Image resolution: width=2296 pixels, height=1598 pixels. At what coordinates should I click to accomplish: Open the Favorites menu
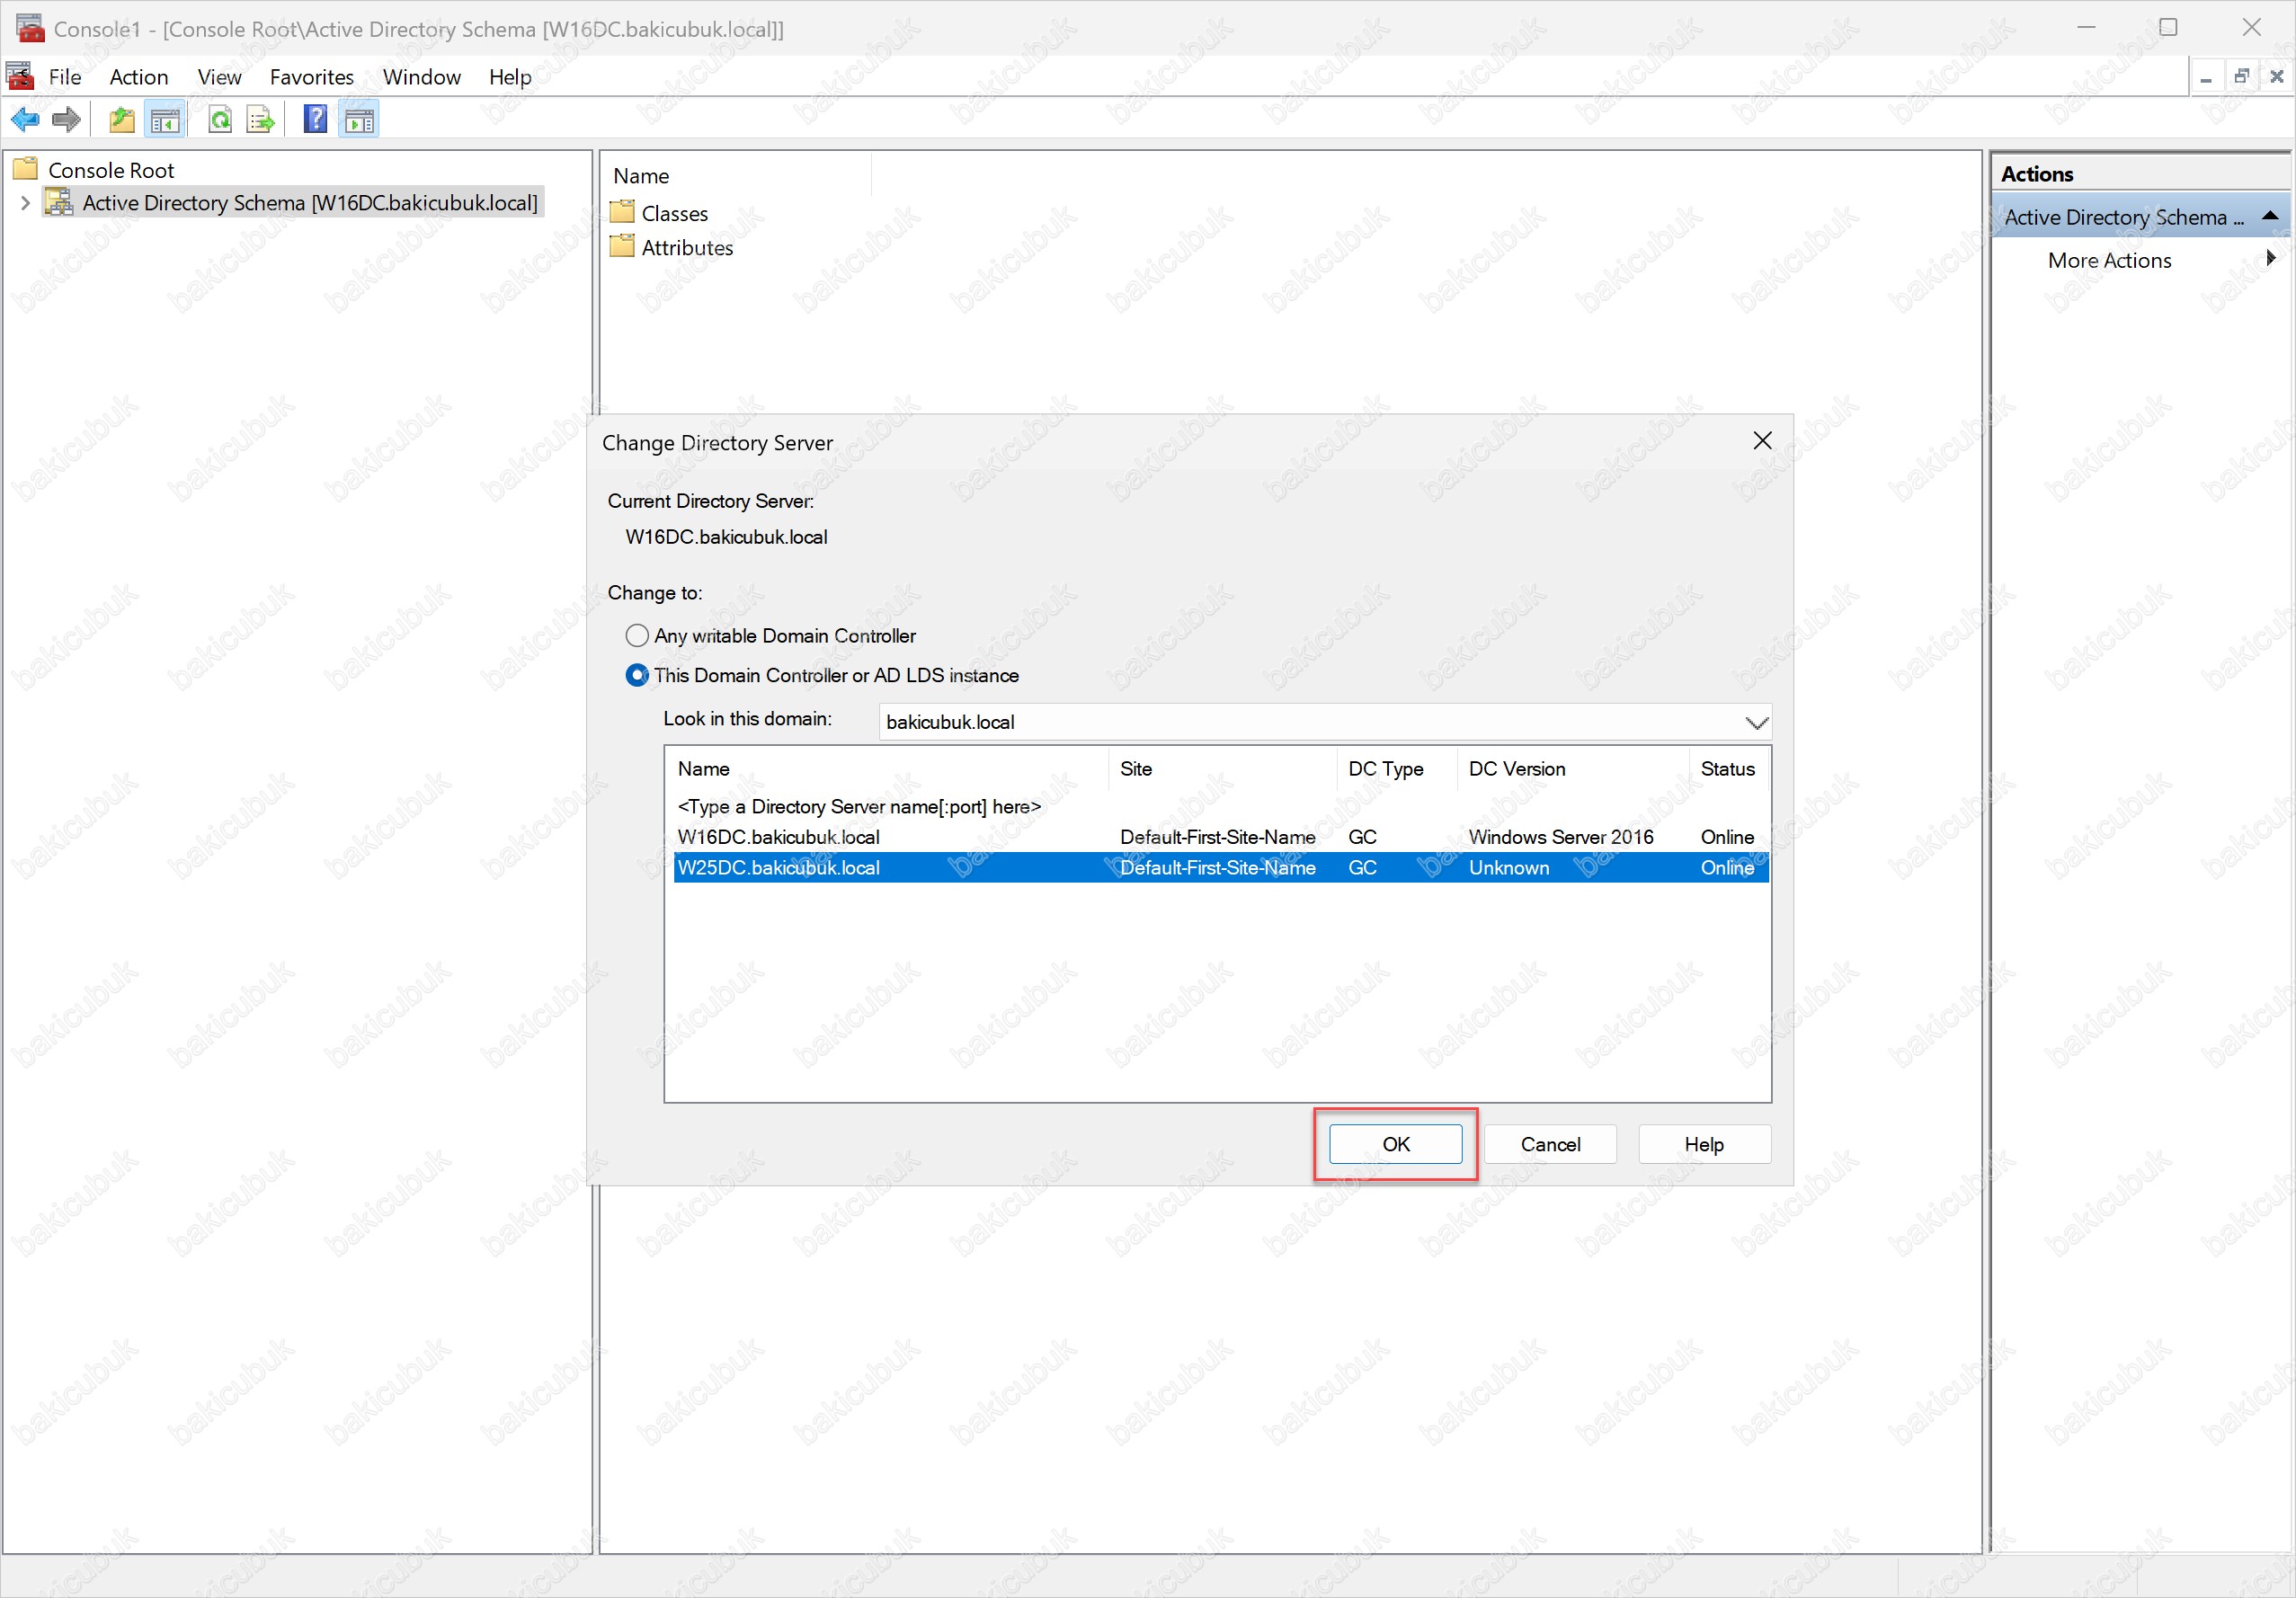pyautogui.click(x=312, y=77)
